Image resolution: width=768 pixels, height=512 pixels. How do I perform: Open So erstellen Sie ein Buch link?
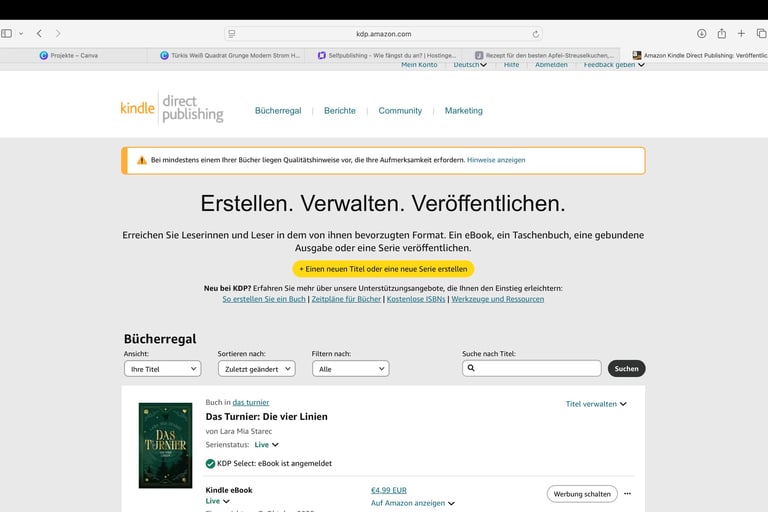click(x=264, y=299)
